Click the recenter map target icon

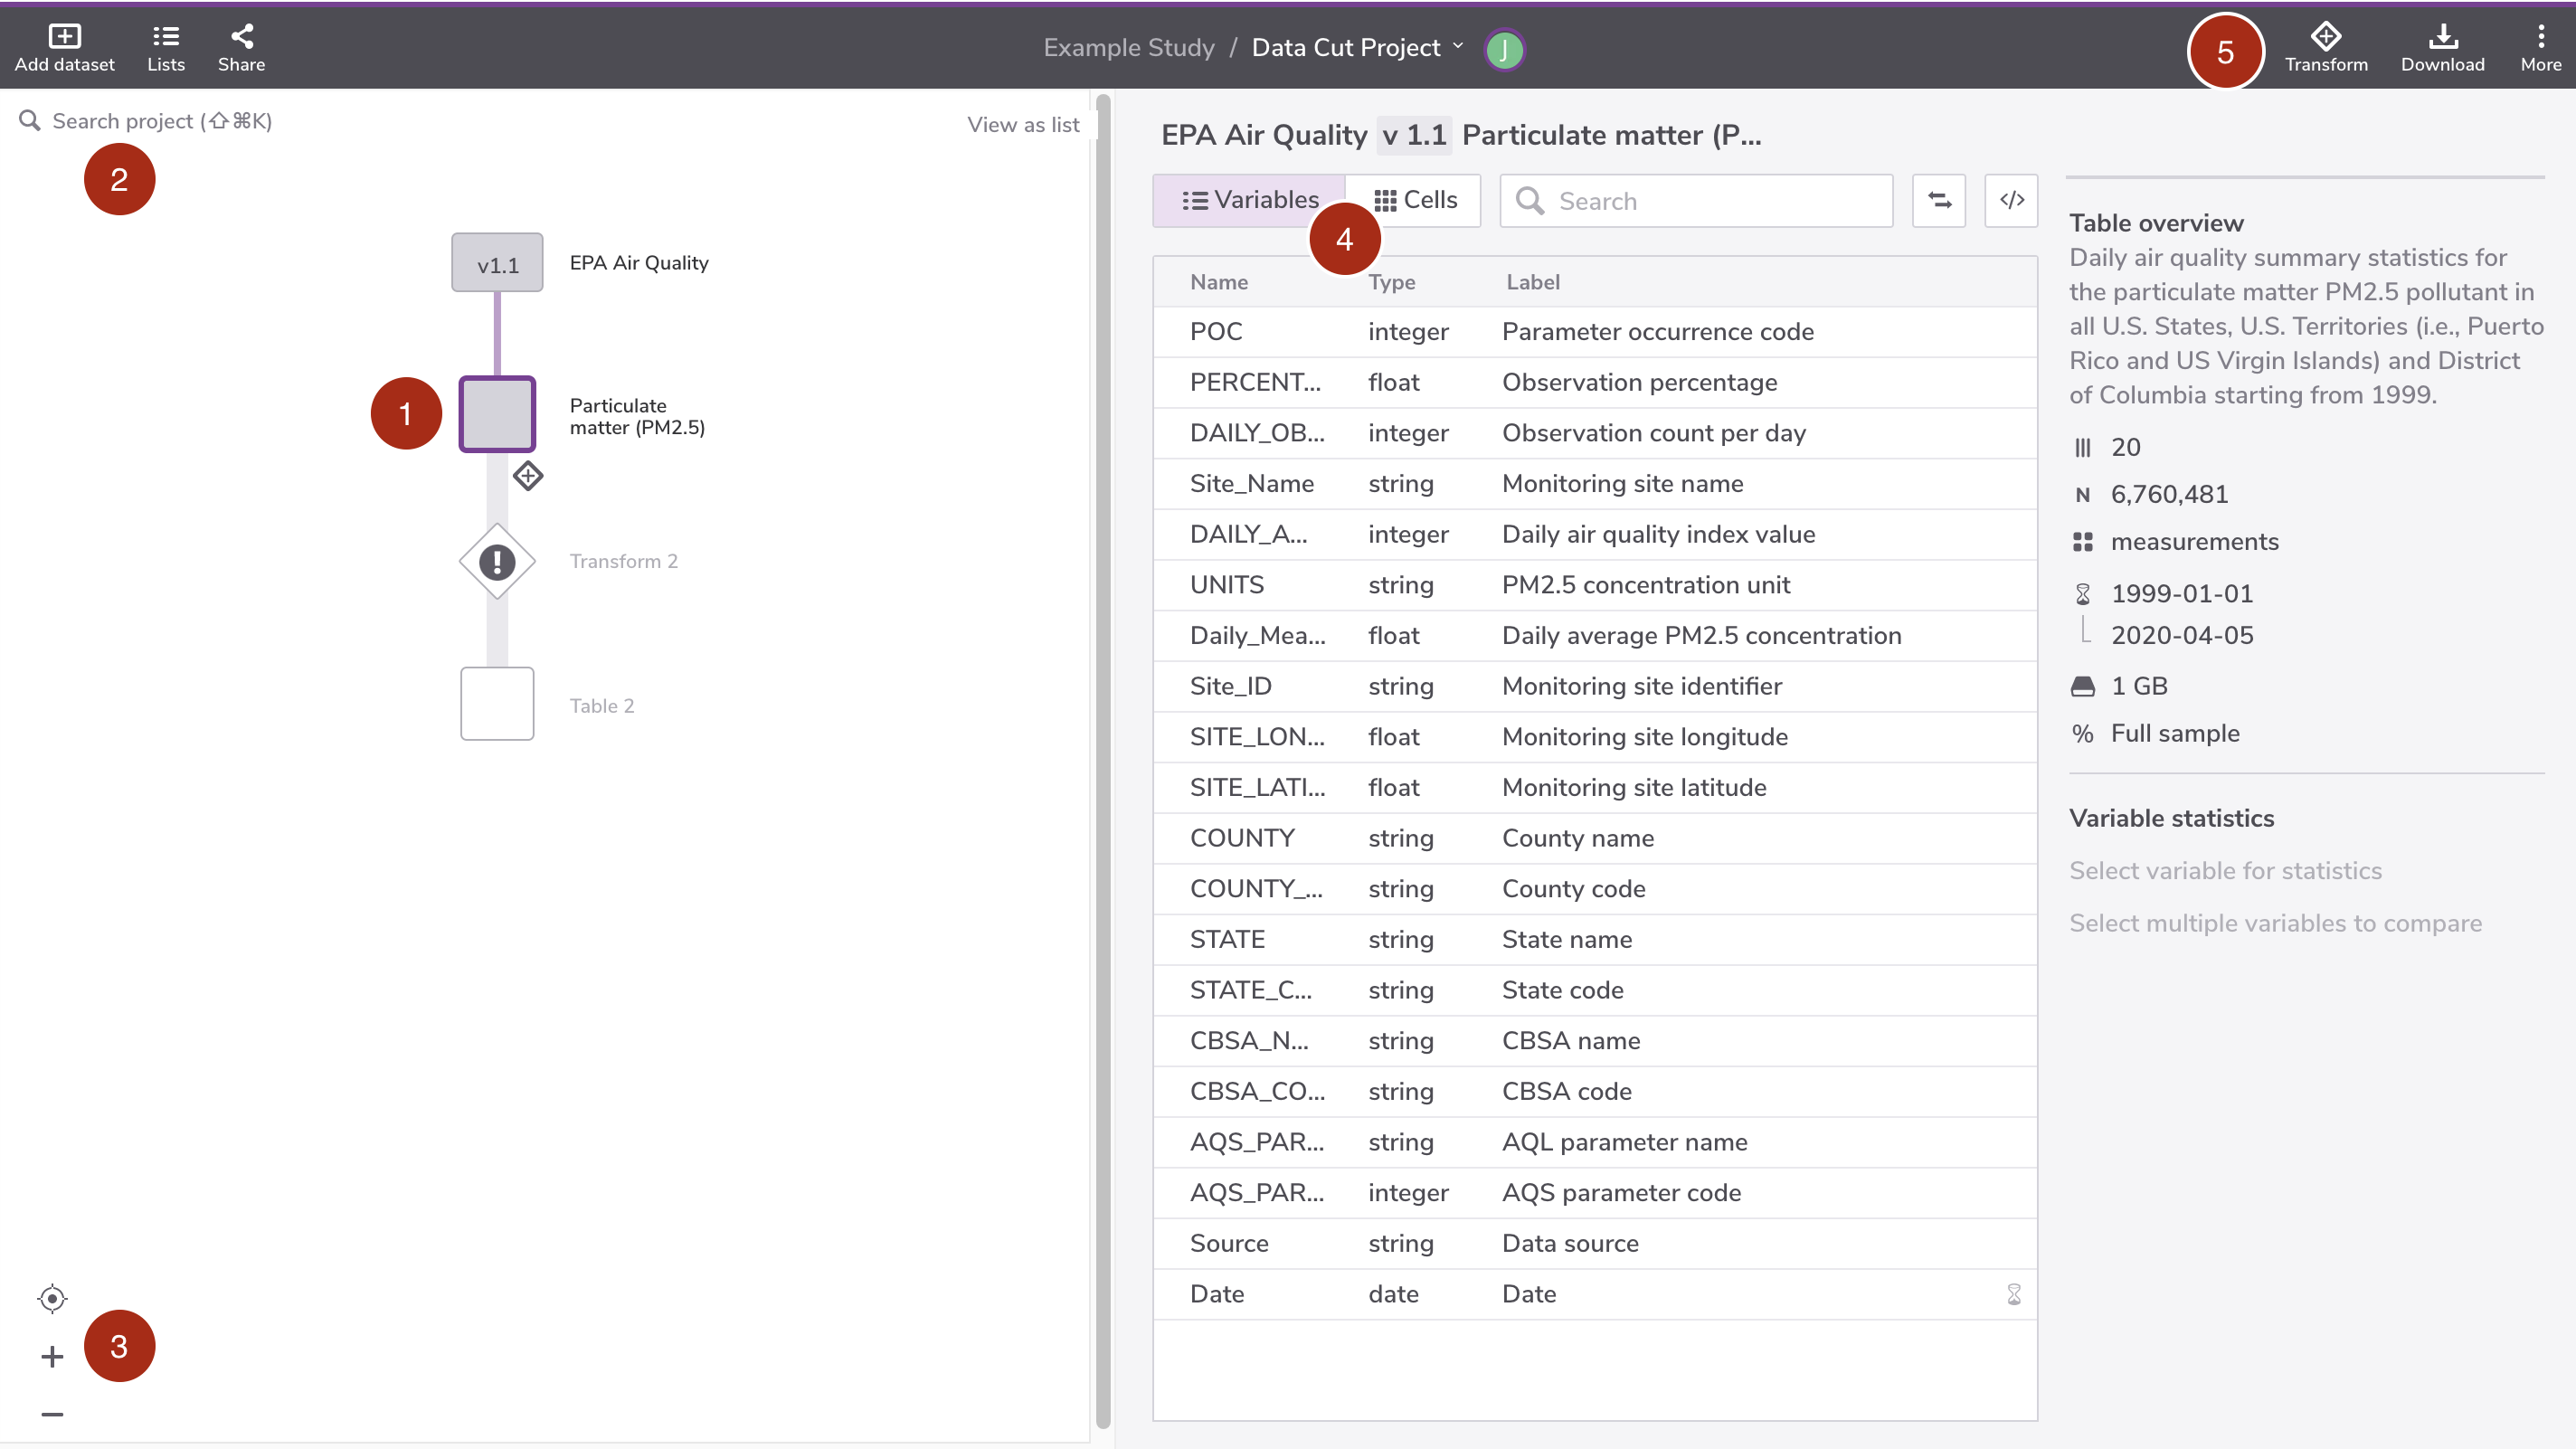[x=52, y=1298]
